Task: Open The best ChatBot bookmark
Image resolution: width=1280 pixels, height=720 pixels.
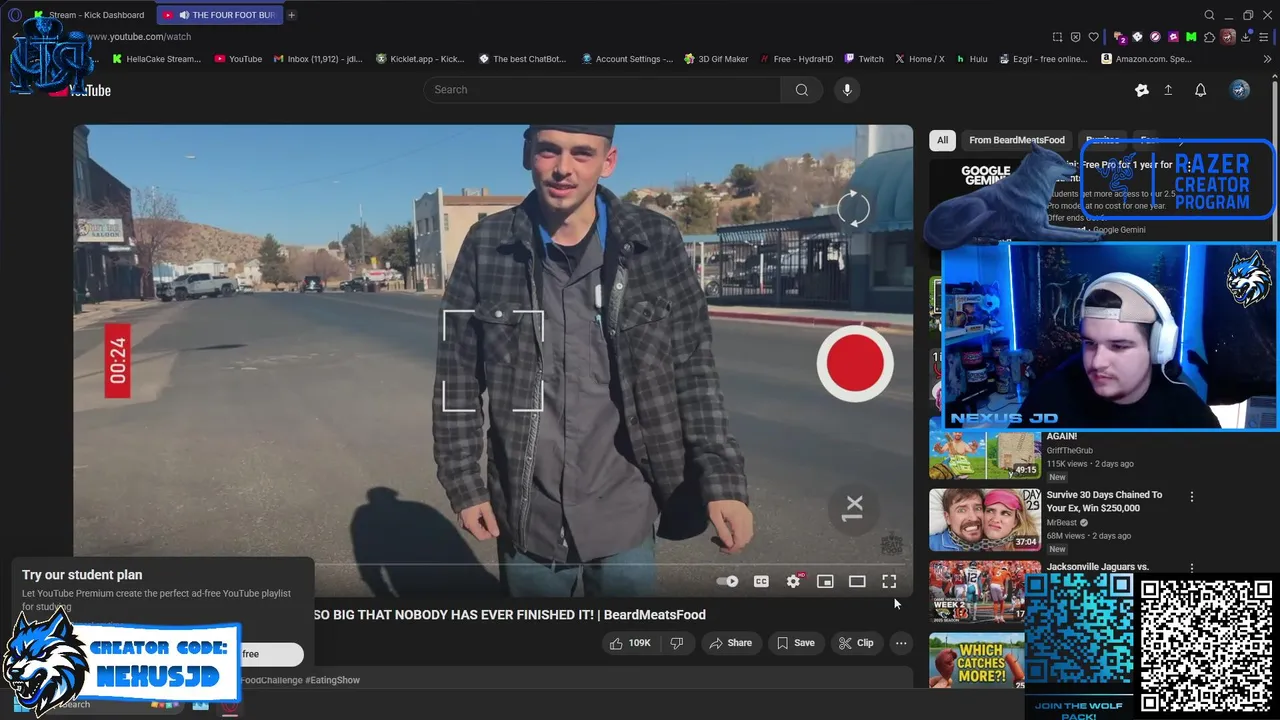Action: (522, 59)
